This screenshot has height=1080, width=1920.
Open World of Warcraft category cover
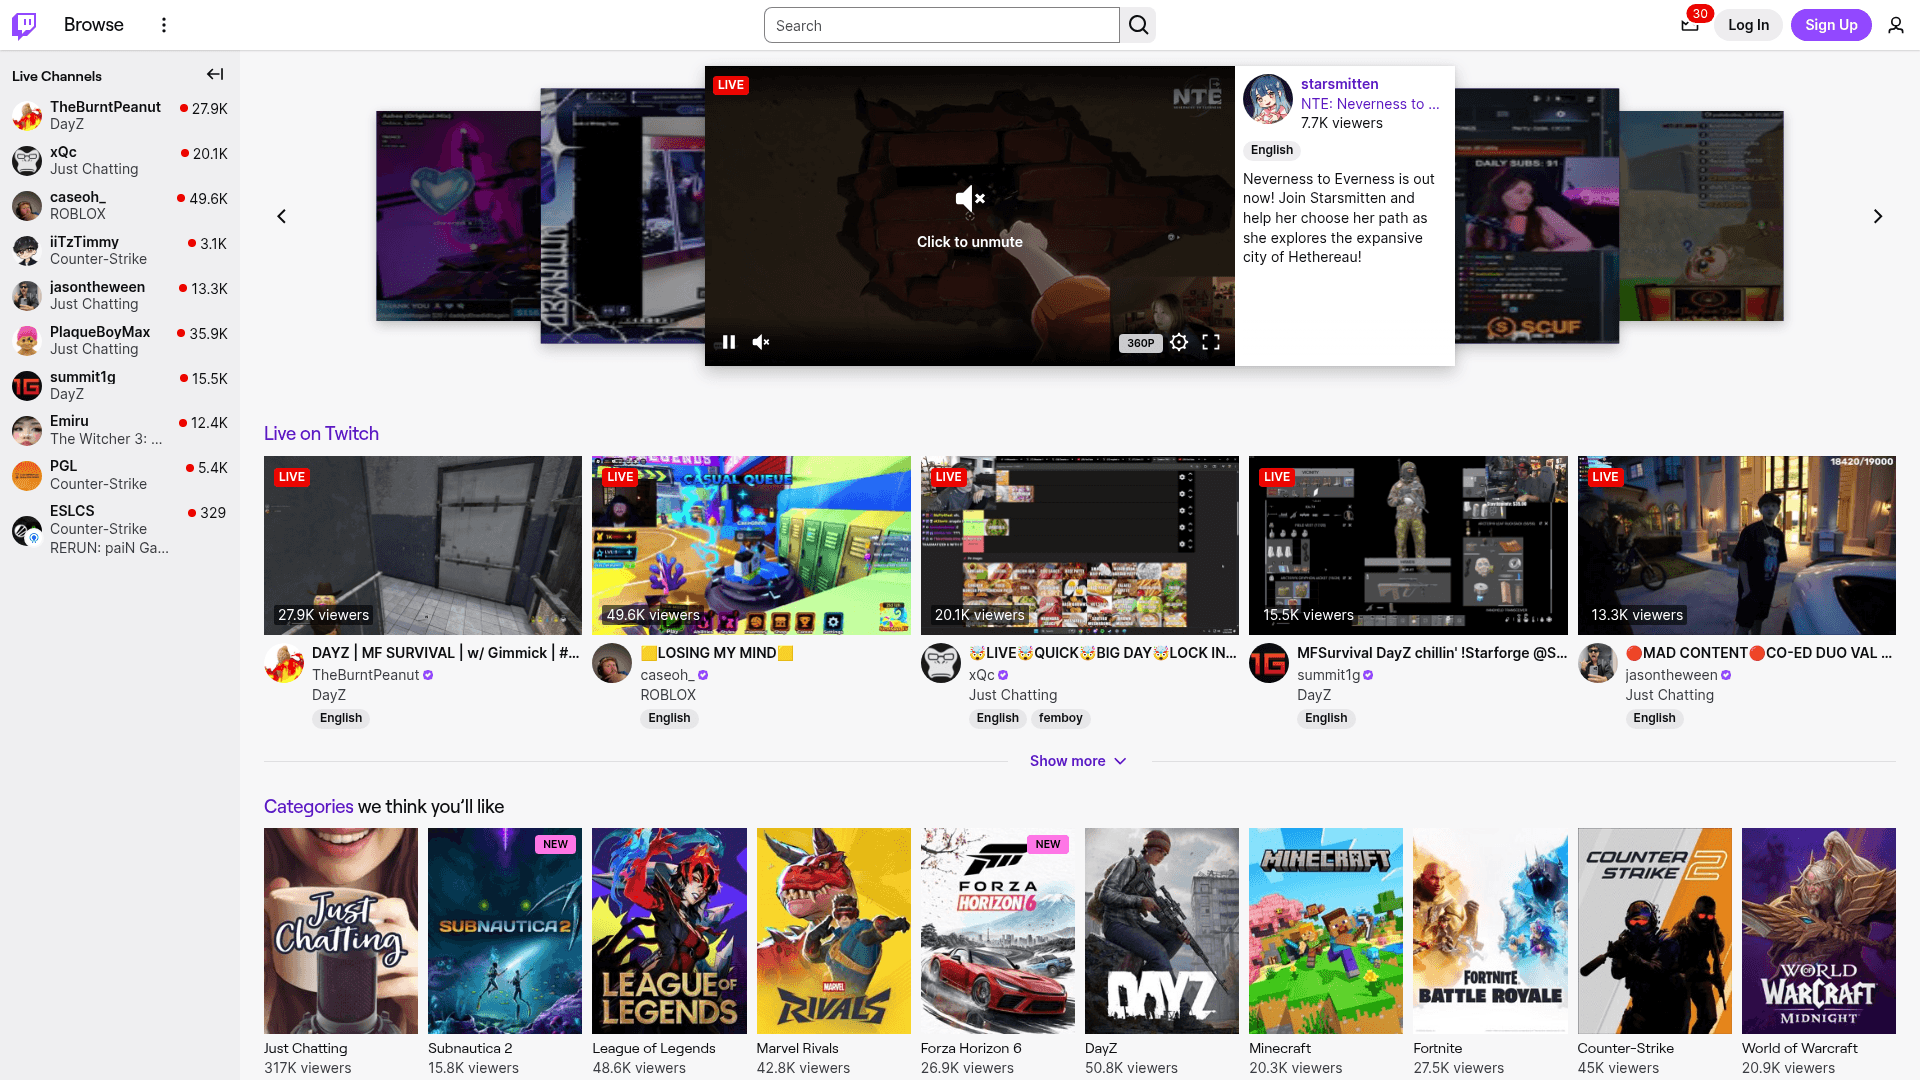click(1819, 931)
